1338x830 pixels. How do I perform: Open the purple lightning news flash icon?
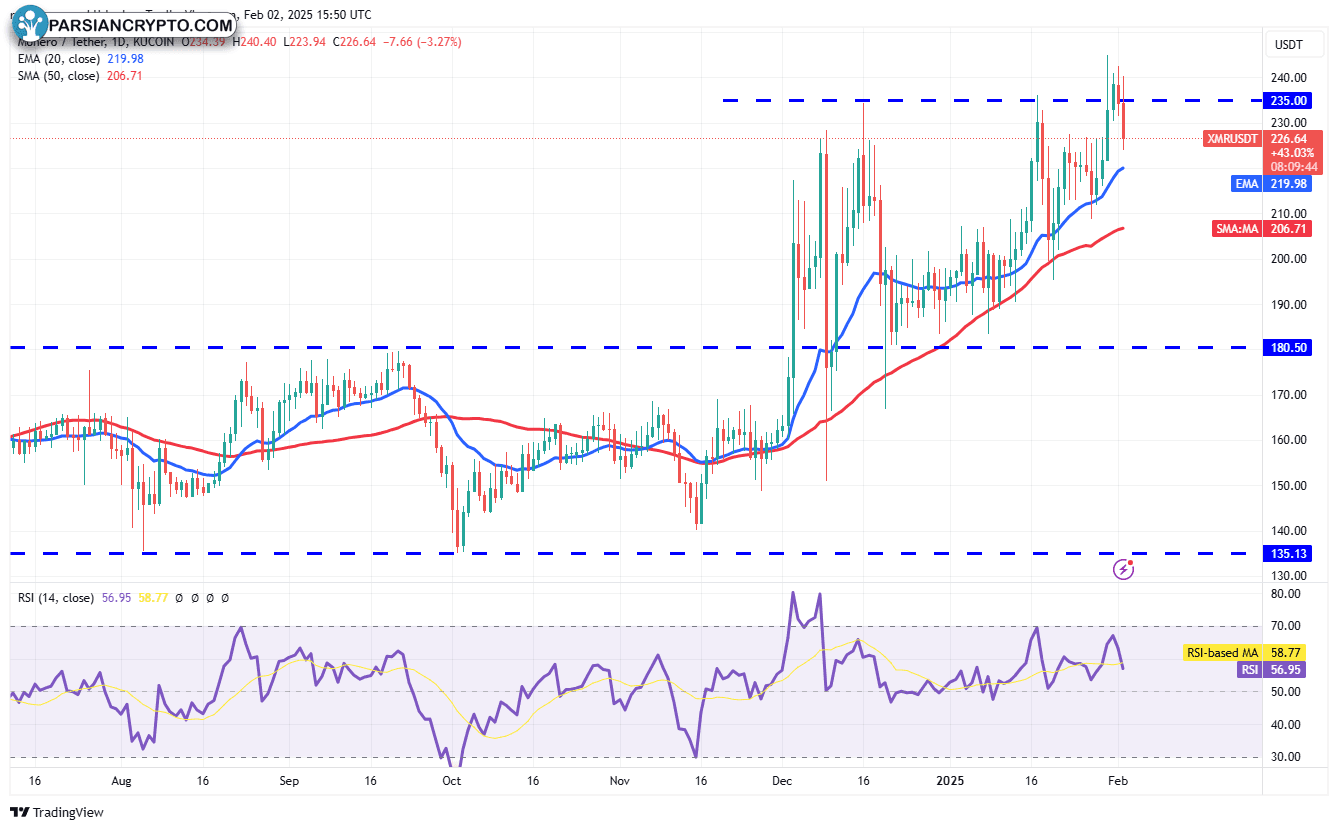coord(1124,569)
